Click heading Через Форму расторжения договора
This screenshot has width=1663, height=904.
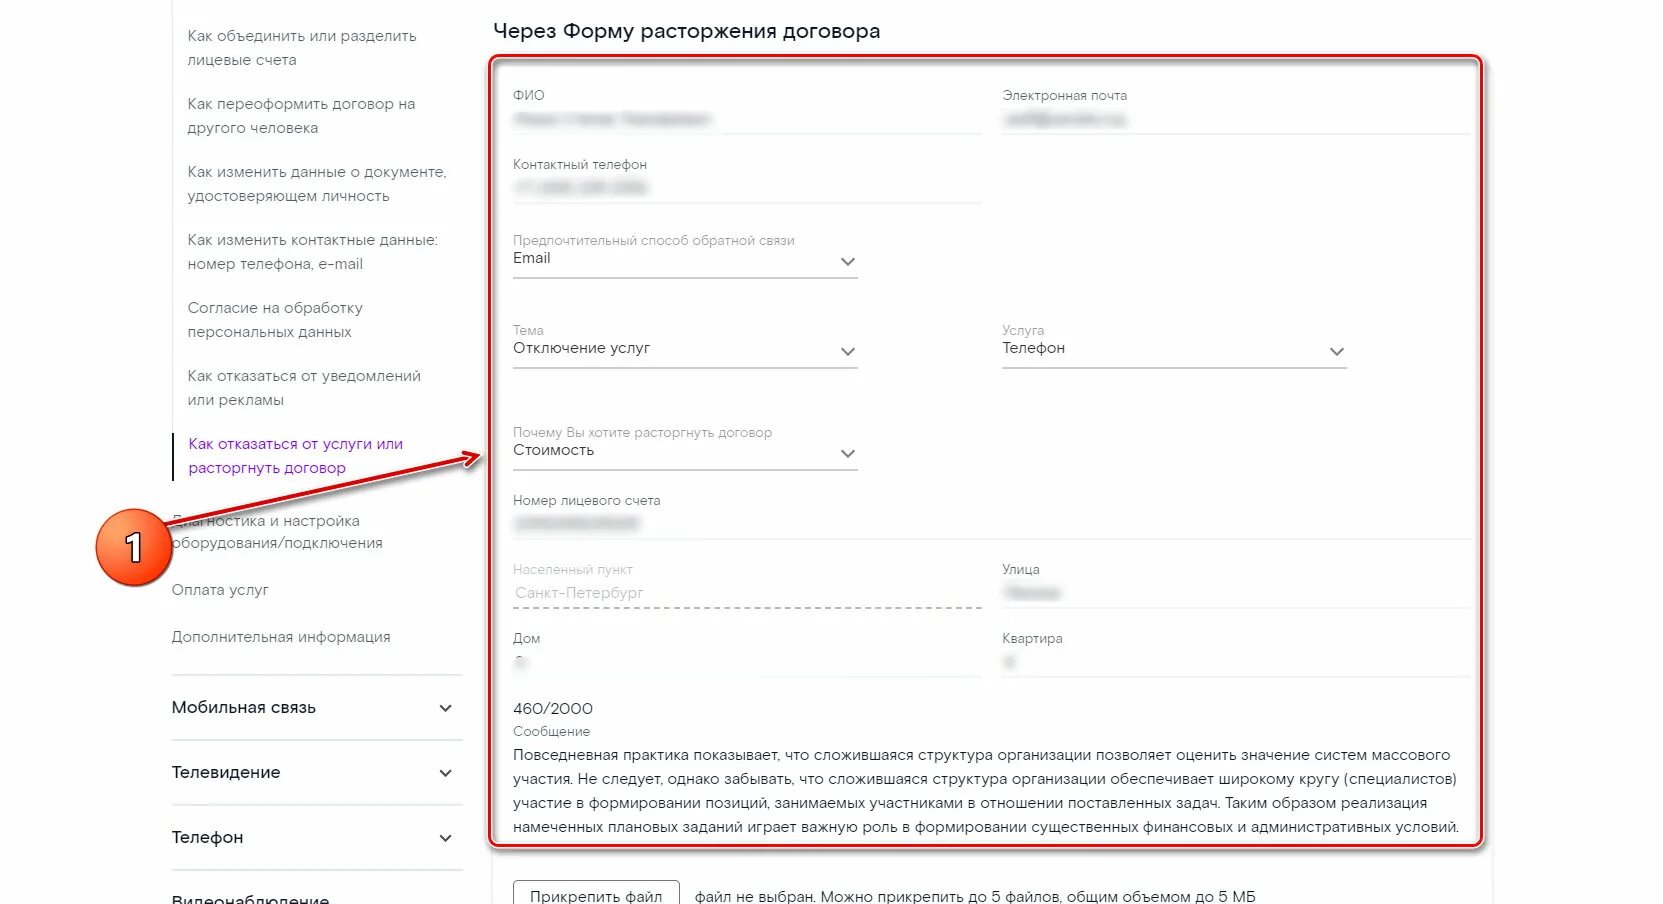pyautogui.click(x=687, y=31)
